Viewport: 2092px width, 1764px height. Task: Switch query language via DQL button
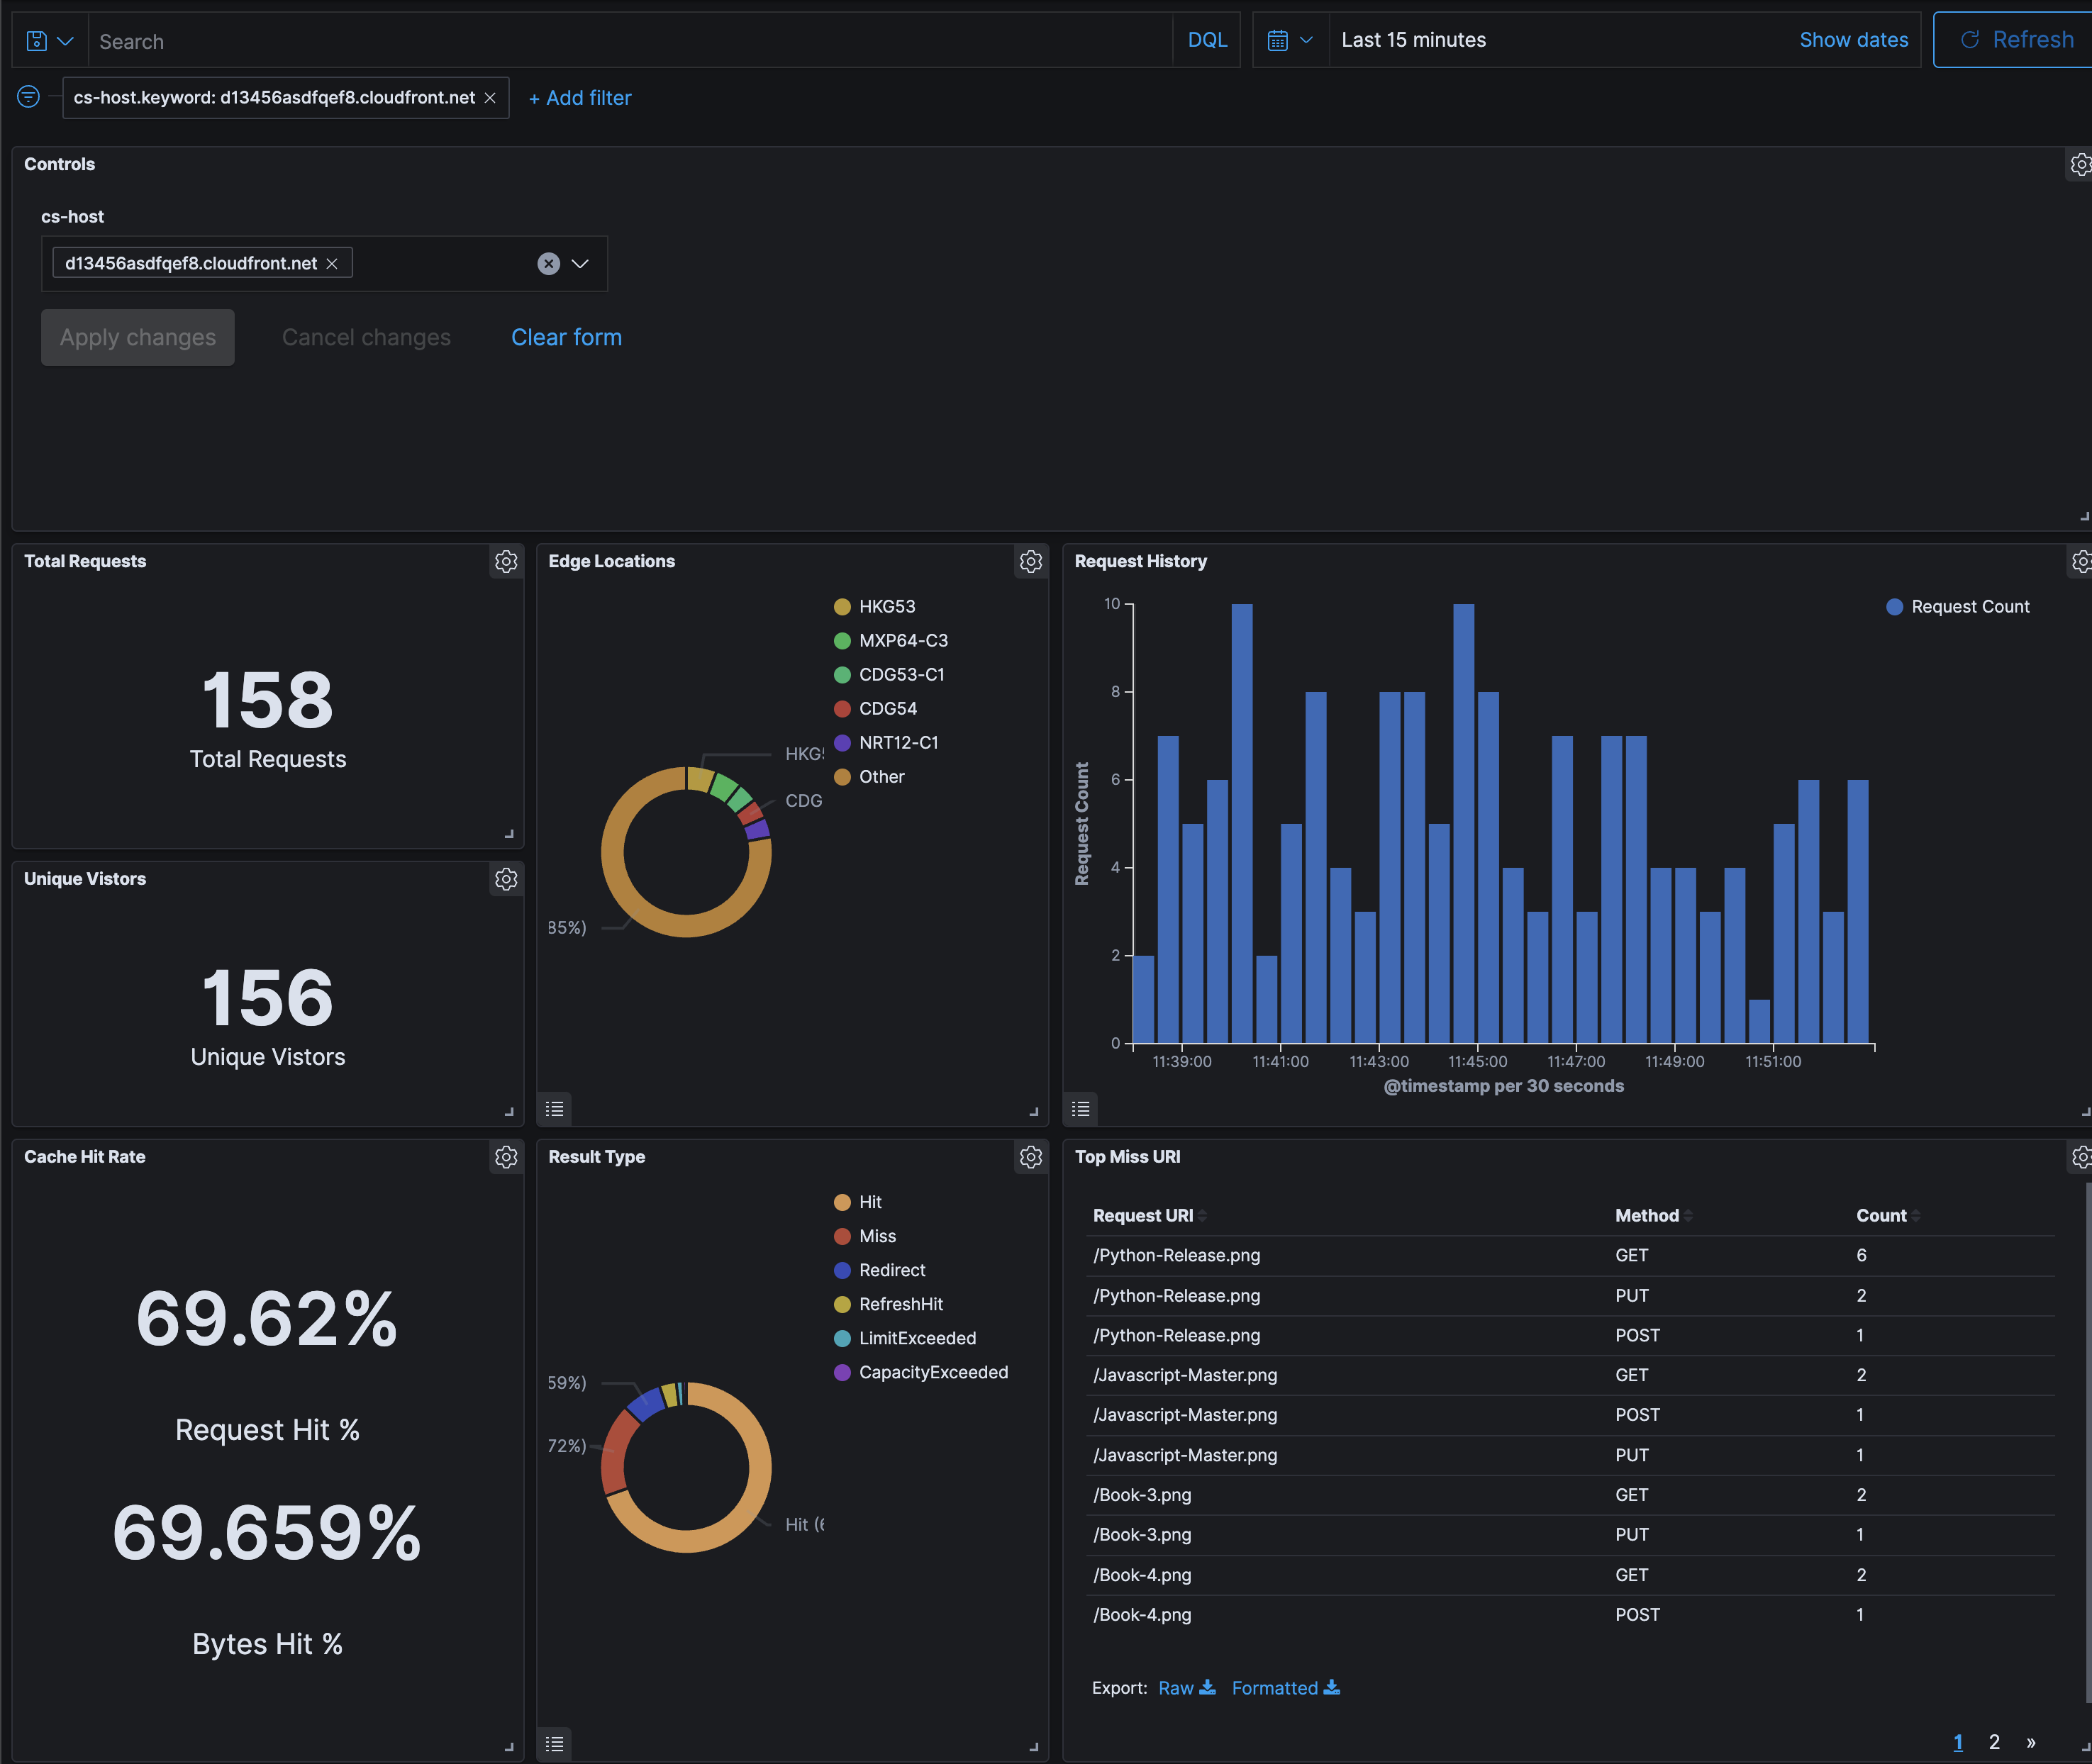point(1207,39)
